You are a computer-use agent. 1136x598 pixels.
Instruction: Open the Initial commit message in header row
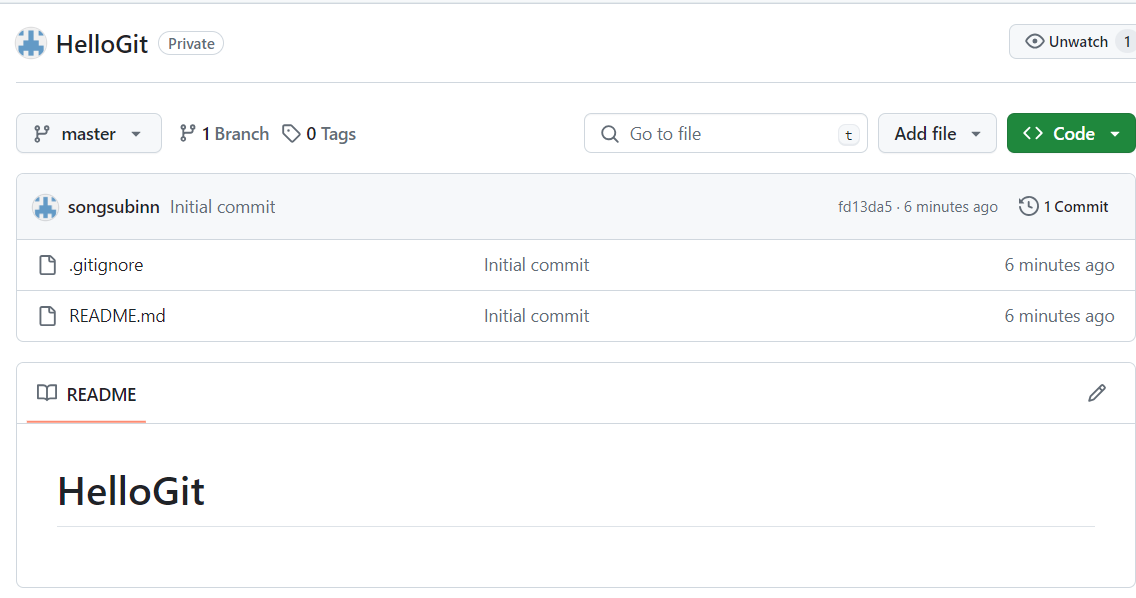click(x=222, y=207)
